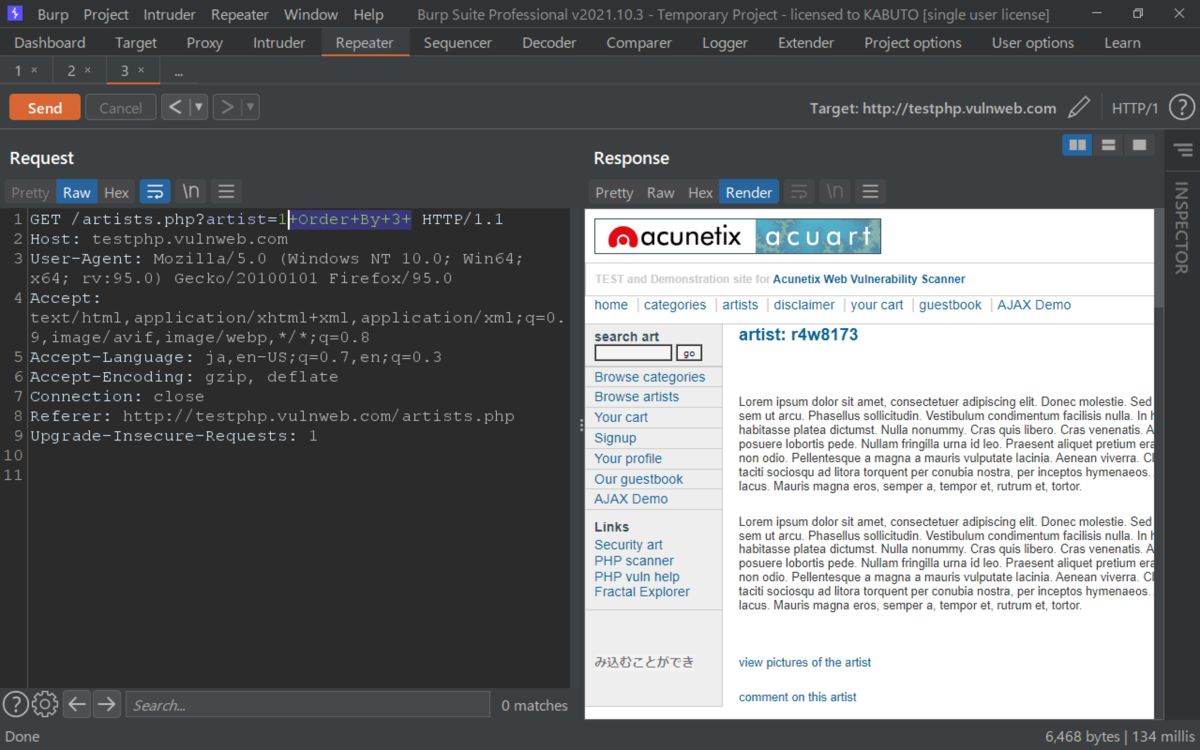Switch to Comparer tab
The image size is (1200, 750).
tap(639, 43)
